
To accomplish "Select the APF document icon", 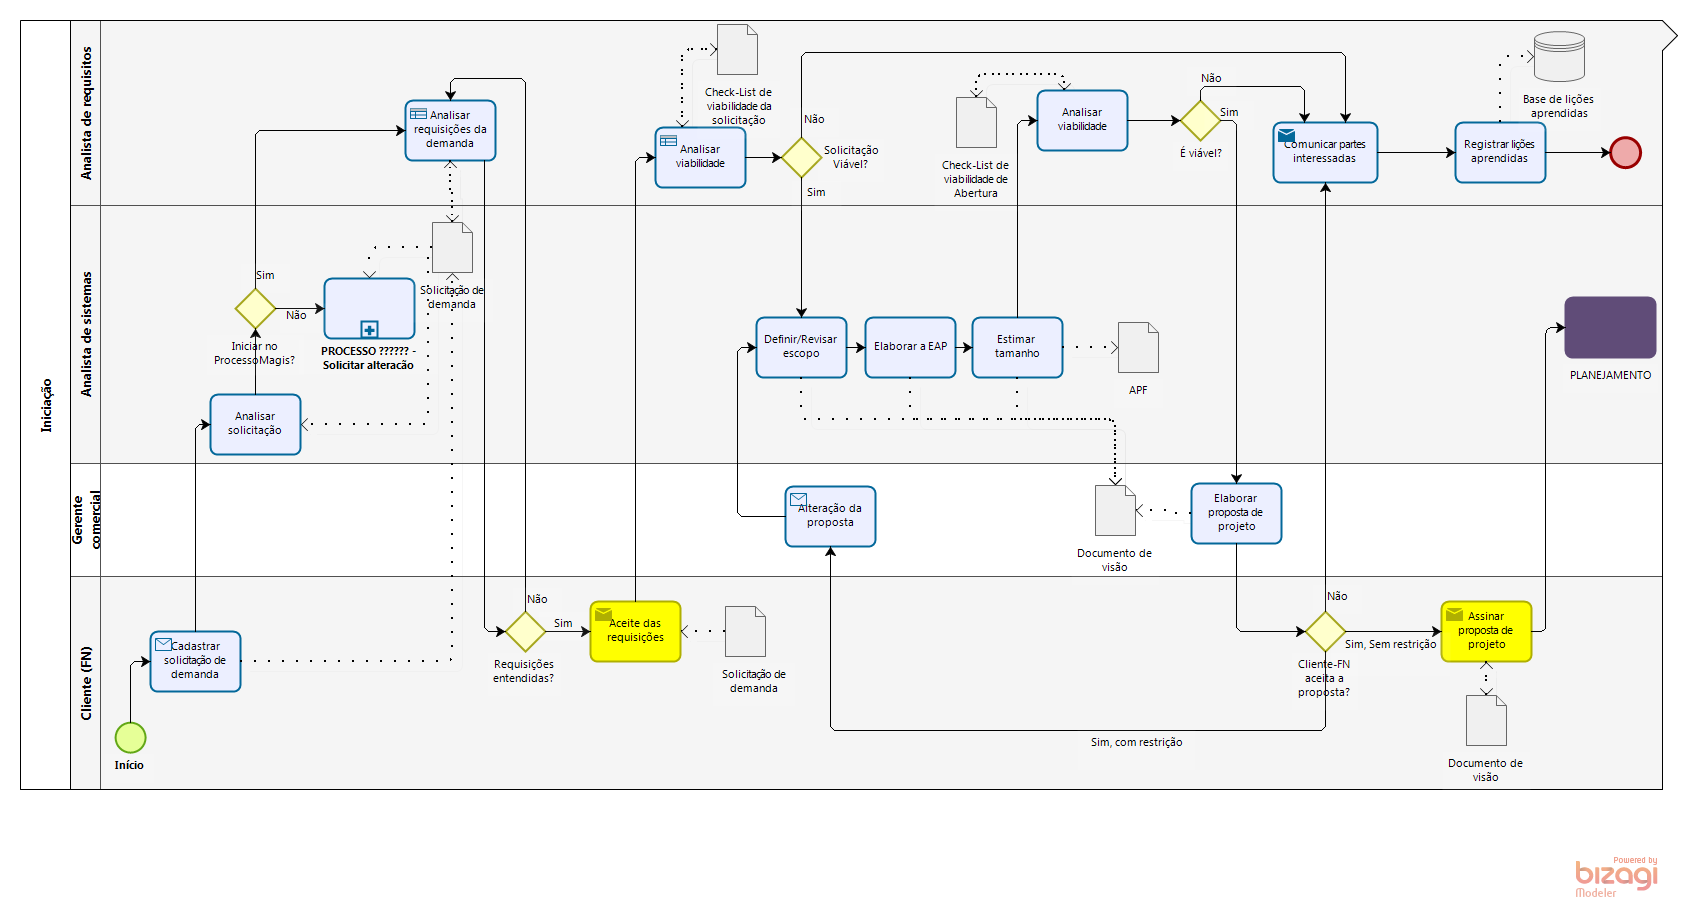I will (x=1138, y=348).
